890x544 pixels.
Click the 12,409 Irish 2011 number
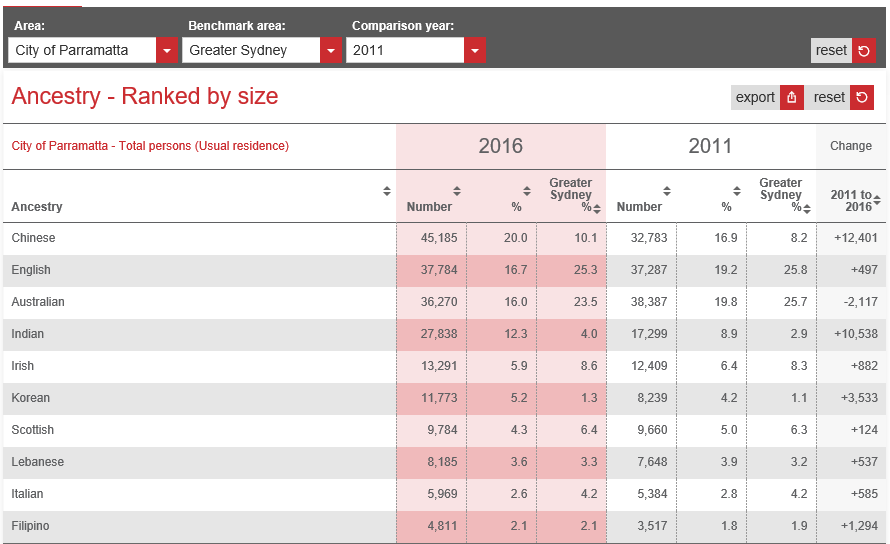[649, 366]
